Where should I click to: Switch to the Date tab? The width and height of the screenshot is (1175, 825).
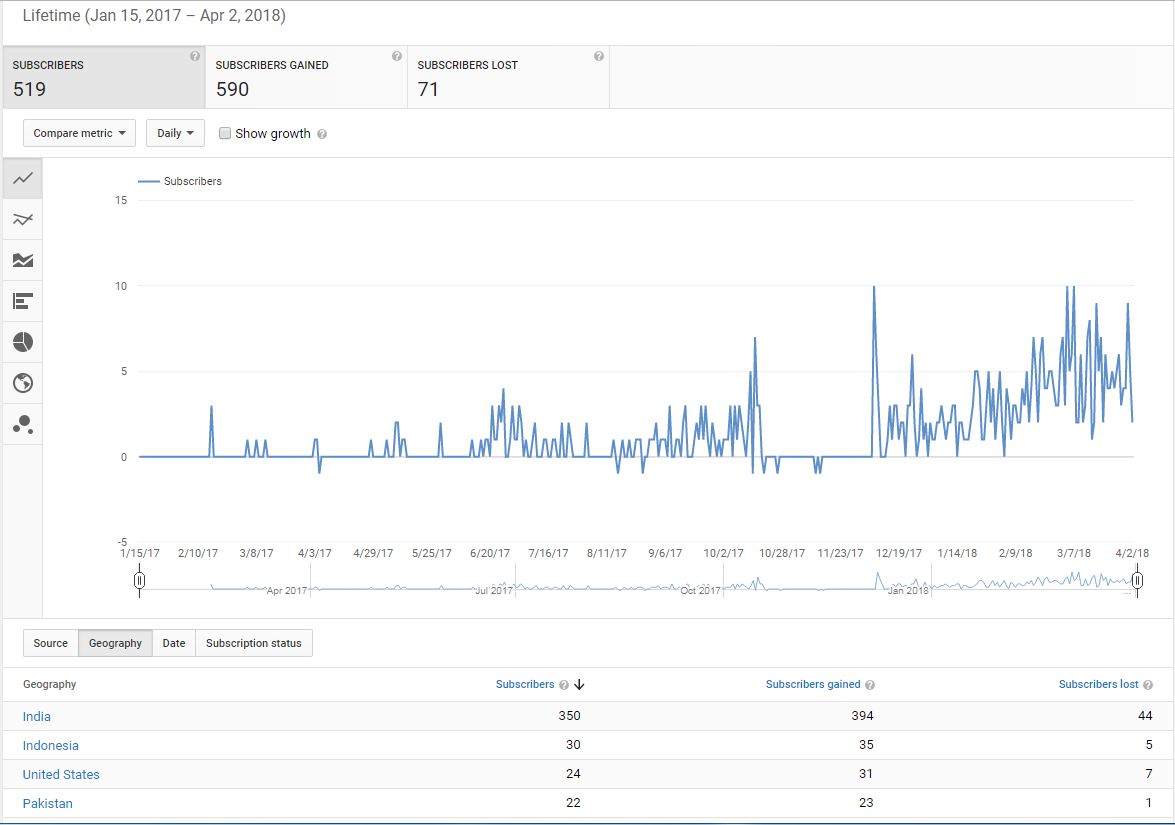point(174,643)
